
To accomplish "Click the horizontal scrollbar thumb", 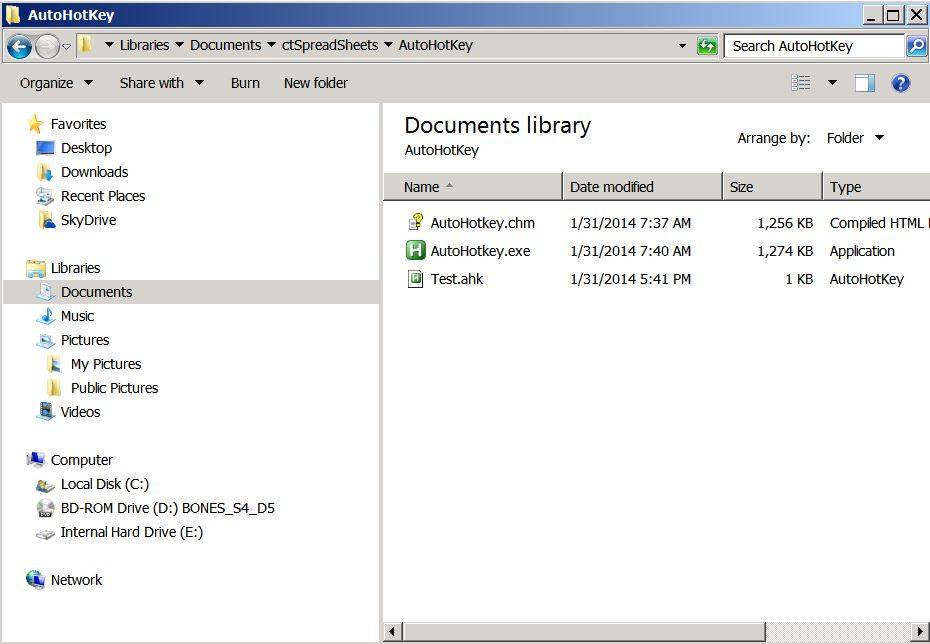I will (584, 632).
